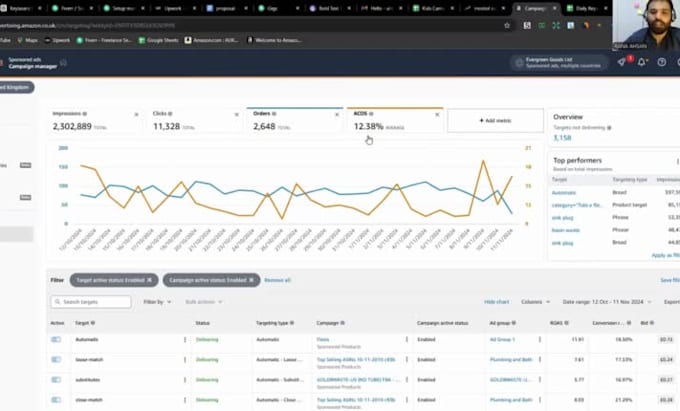
Task: Click the Sponsored ads Campaign manager heading
Action: 33,63
